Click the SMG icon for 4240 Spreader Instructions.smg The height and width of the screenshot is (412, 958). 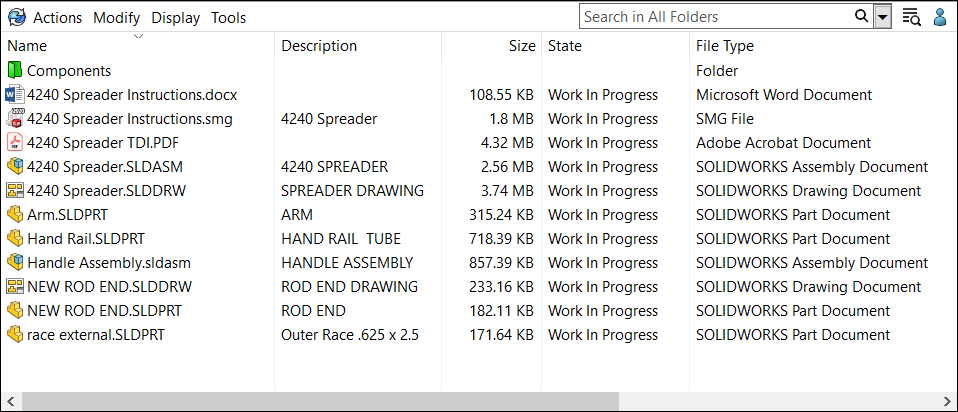[15, 119]
